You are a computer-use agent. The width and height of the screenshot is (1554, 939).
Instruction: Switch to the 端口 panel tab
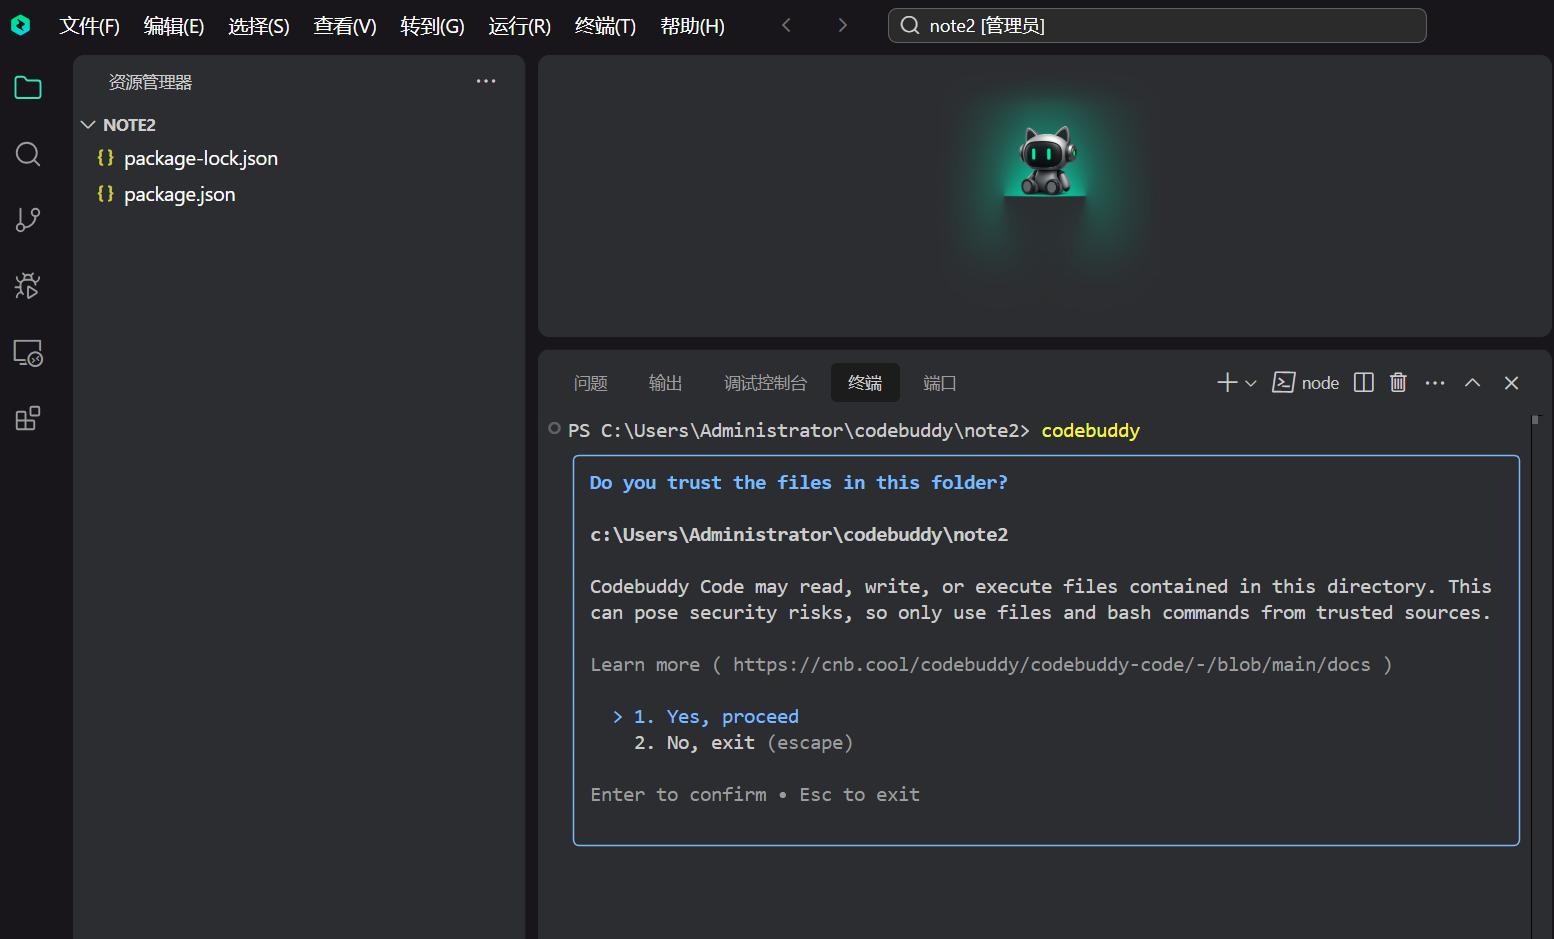click(x=940, y=383)
